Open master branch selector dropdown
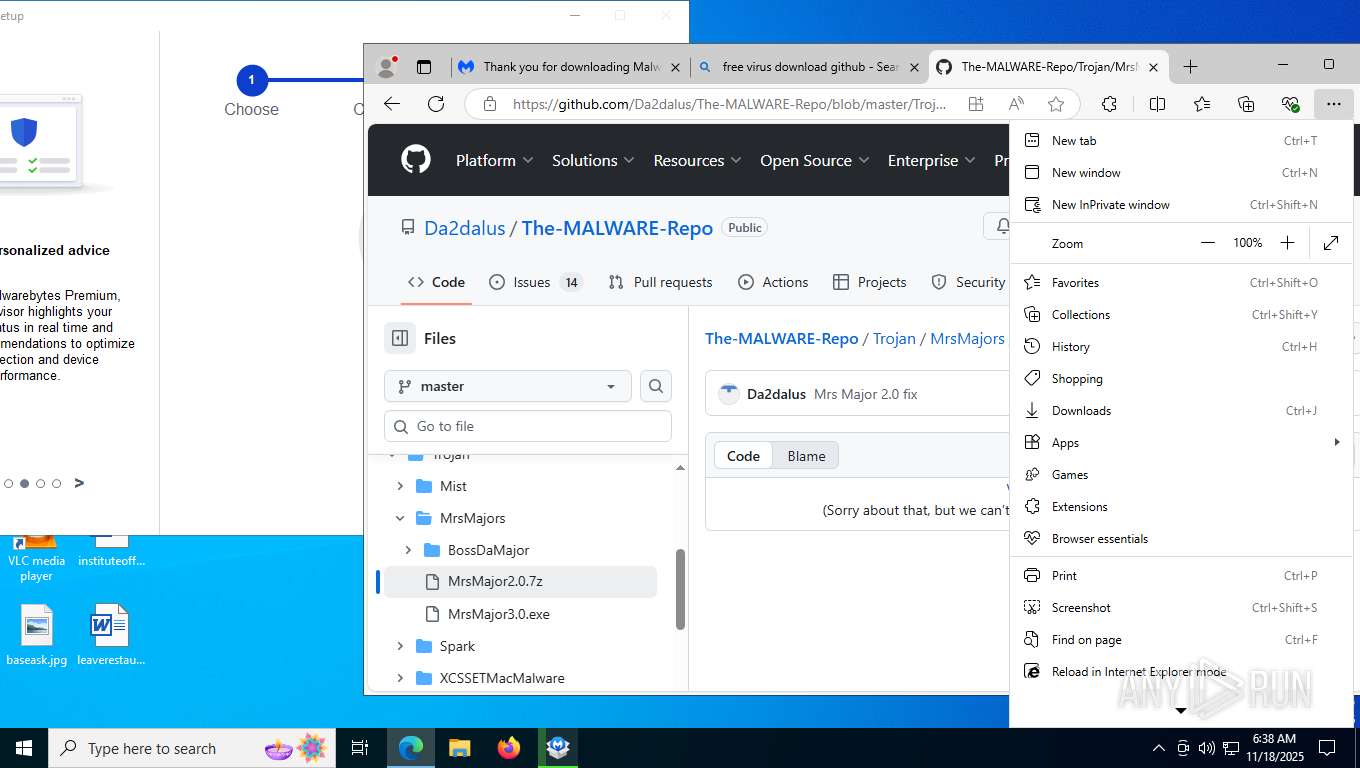The height and width of the screenshot is (768, 1360). [x=508, y=386]
